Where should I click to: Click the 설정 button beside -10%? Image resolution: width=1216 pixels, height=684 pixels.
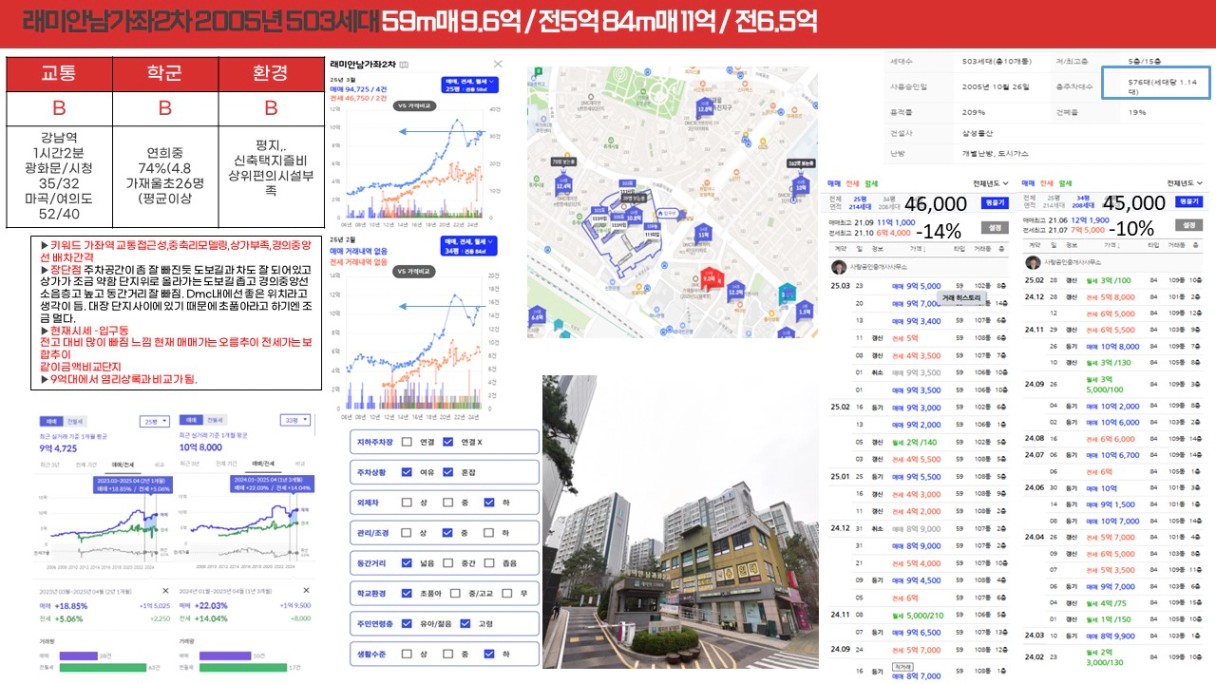[1191, 226]
